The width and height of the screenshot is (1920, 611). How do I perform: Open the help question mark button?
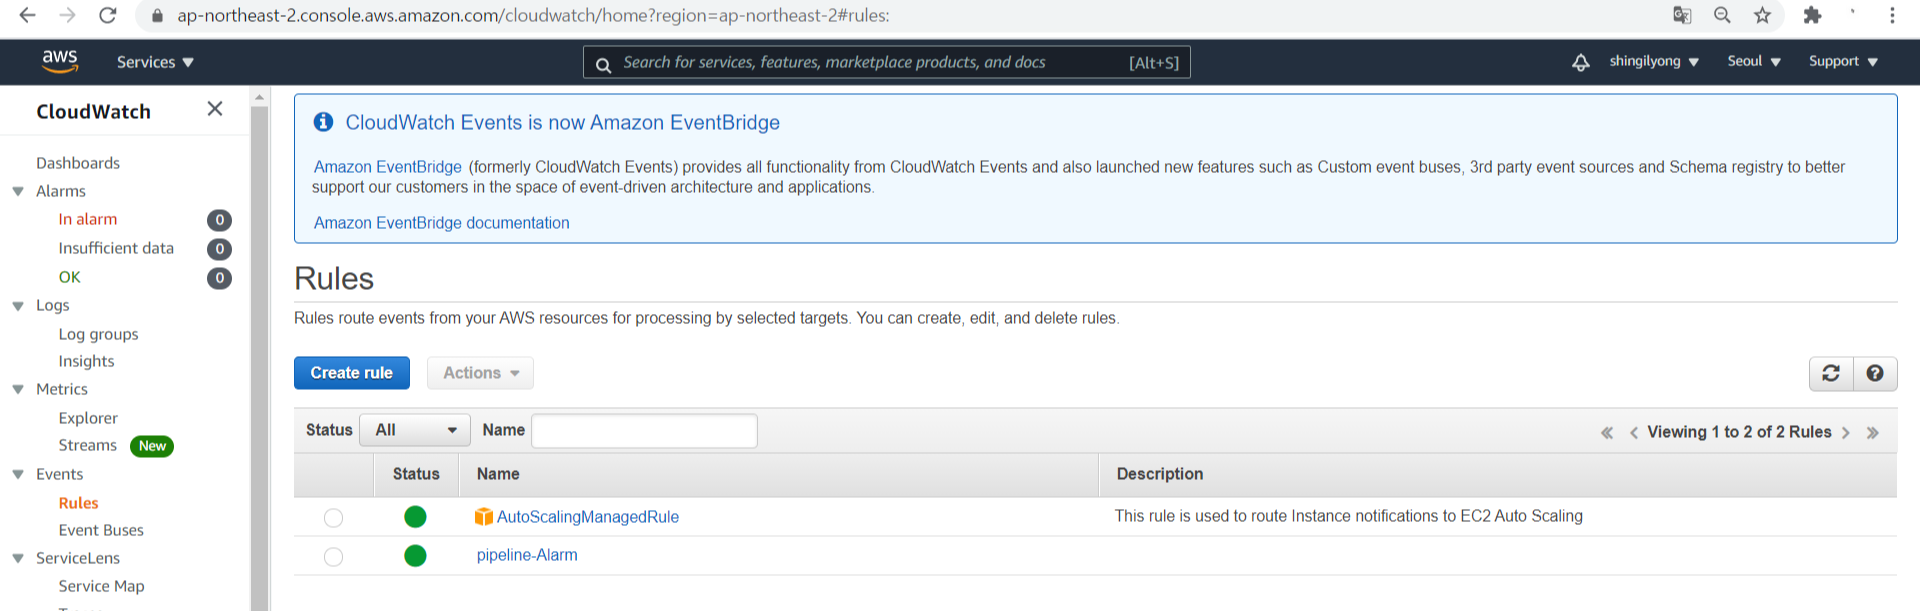tap(1875, 373)
